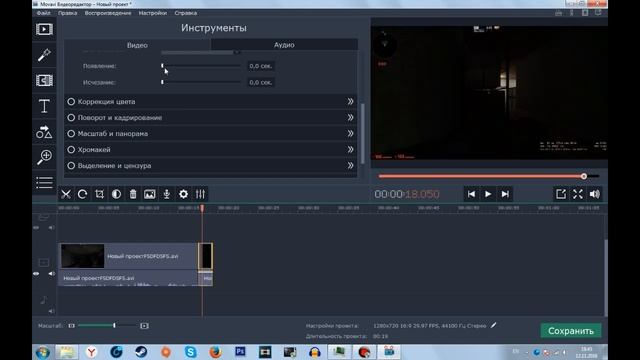Image resolution: width=640 pixels, height=360 pixels.
Task: Expand Коррекция цвета section arrows
Action: click(350, 102)
